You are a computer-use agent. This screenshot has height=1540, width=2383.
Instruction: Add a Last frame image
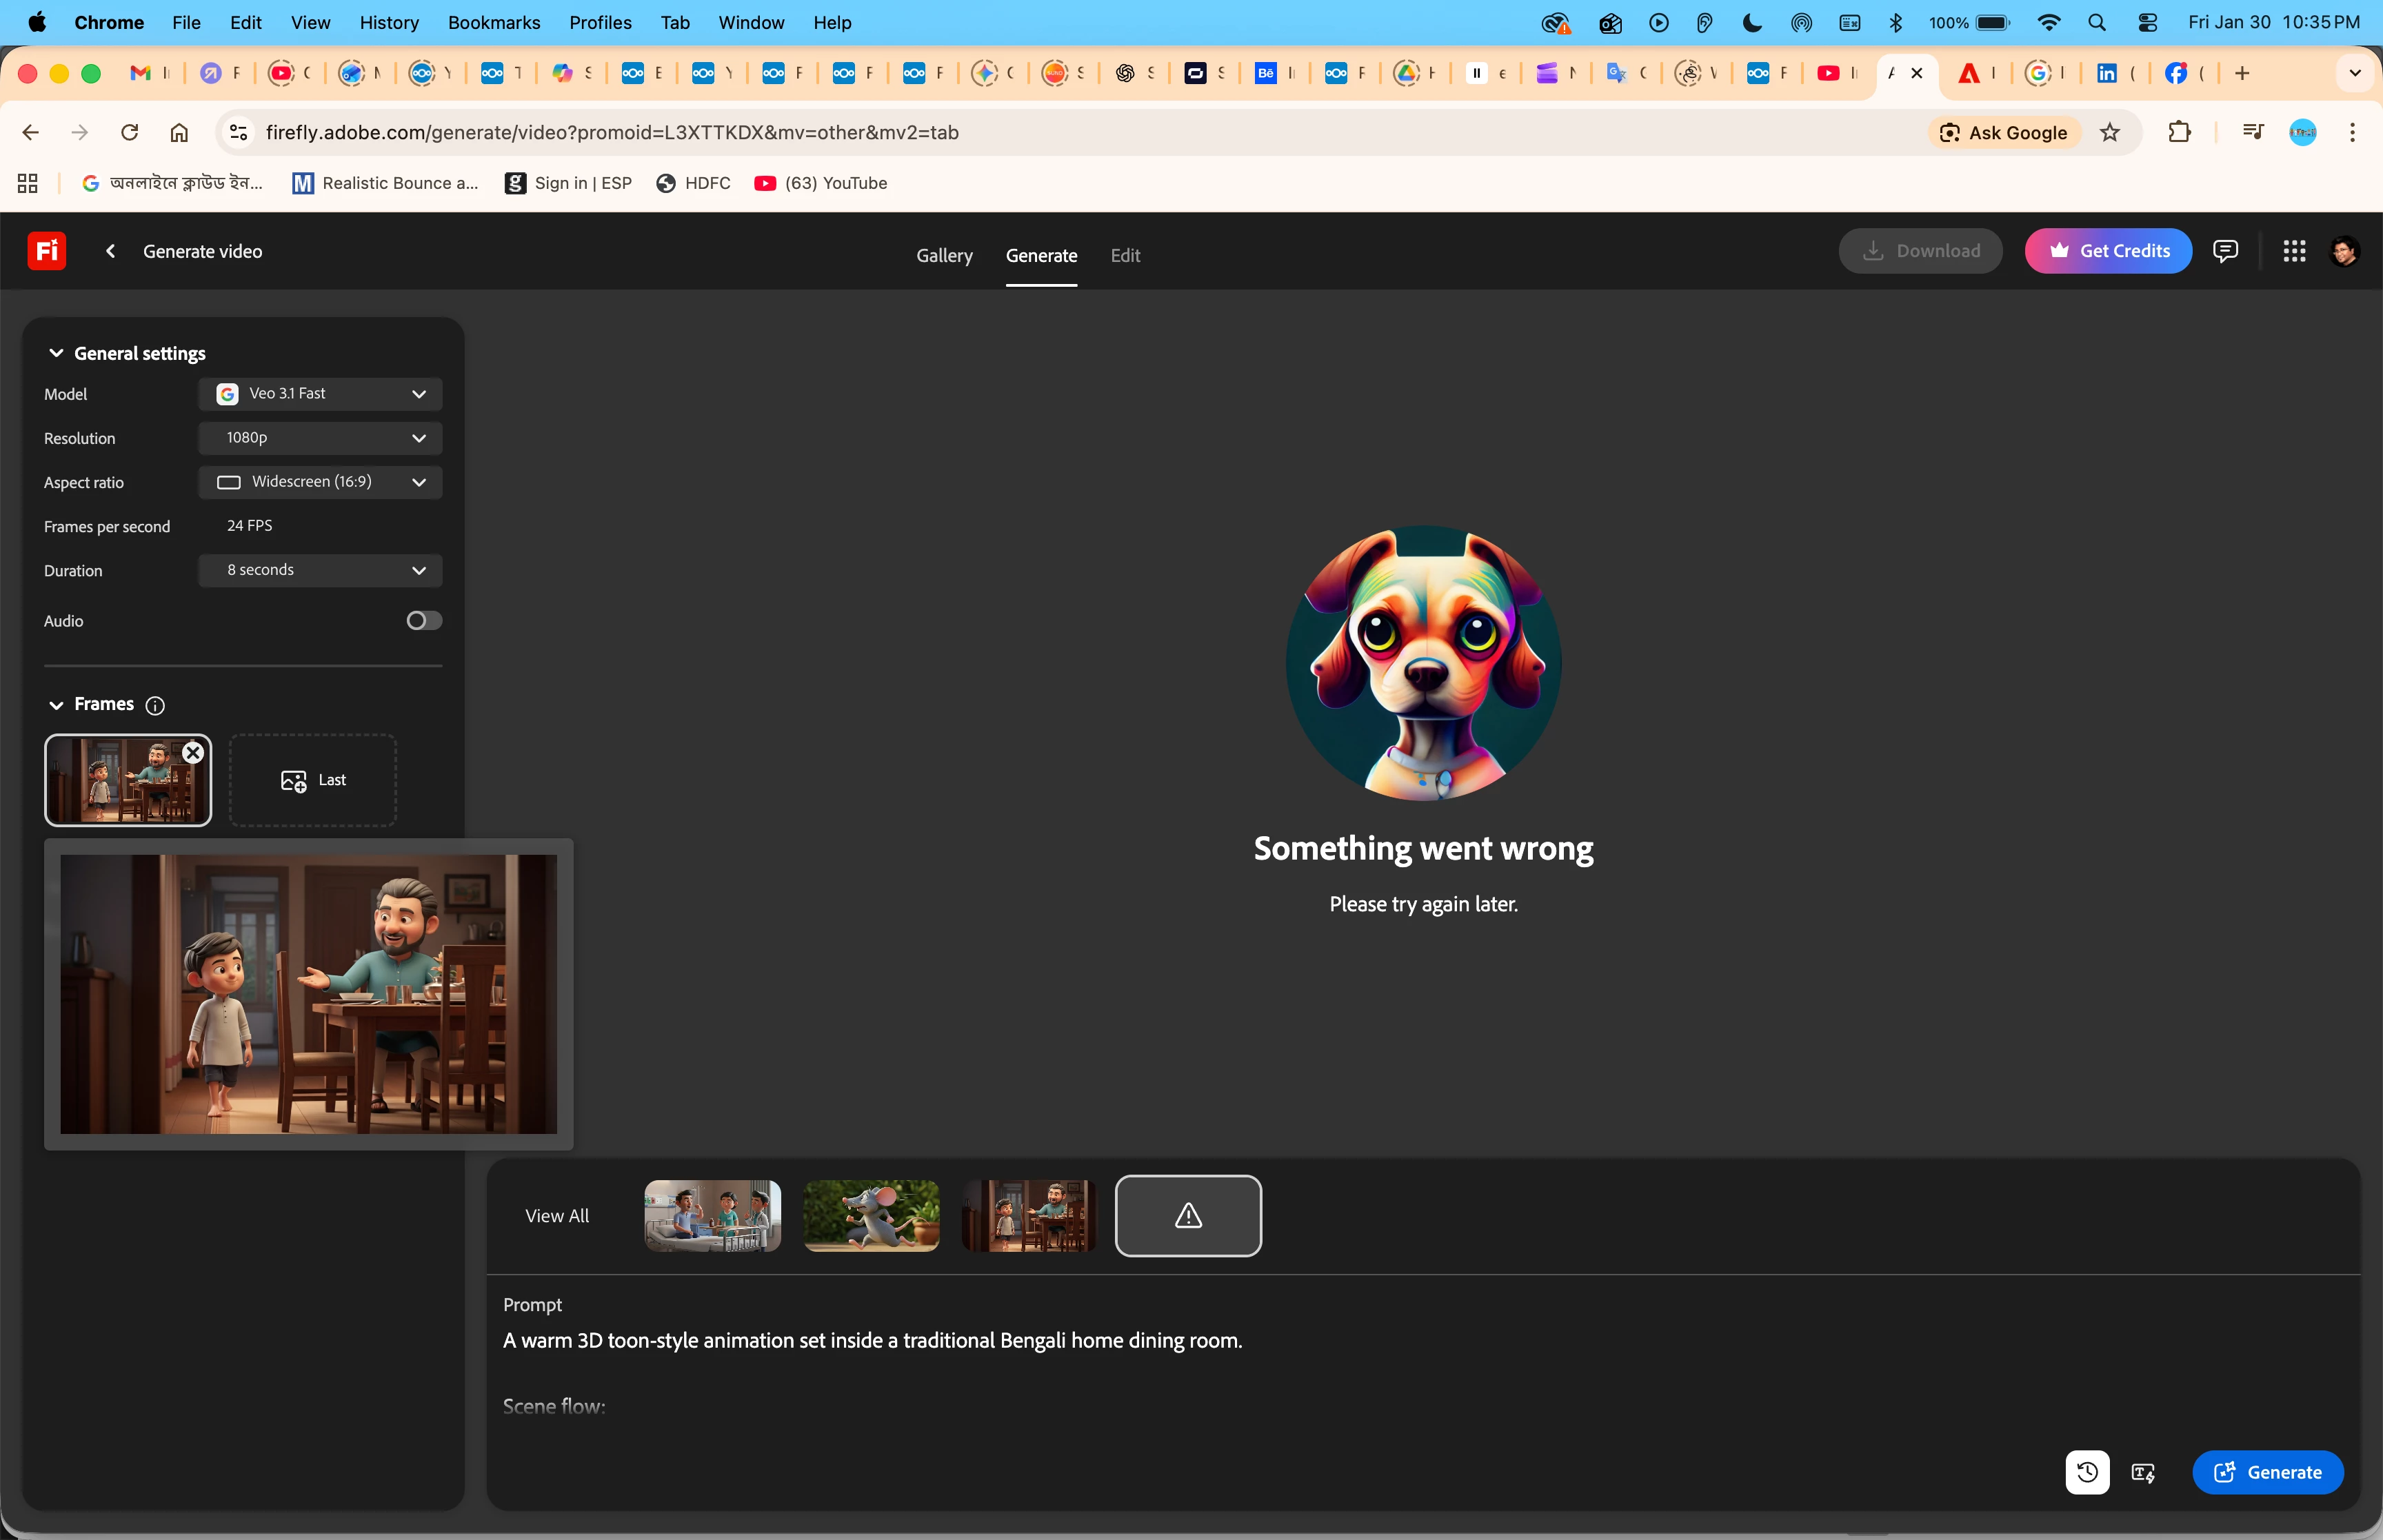tap(313, 780)
